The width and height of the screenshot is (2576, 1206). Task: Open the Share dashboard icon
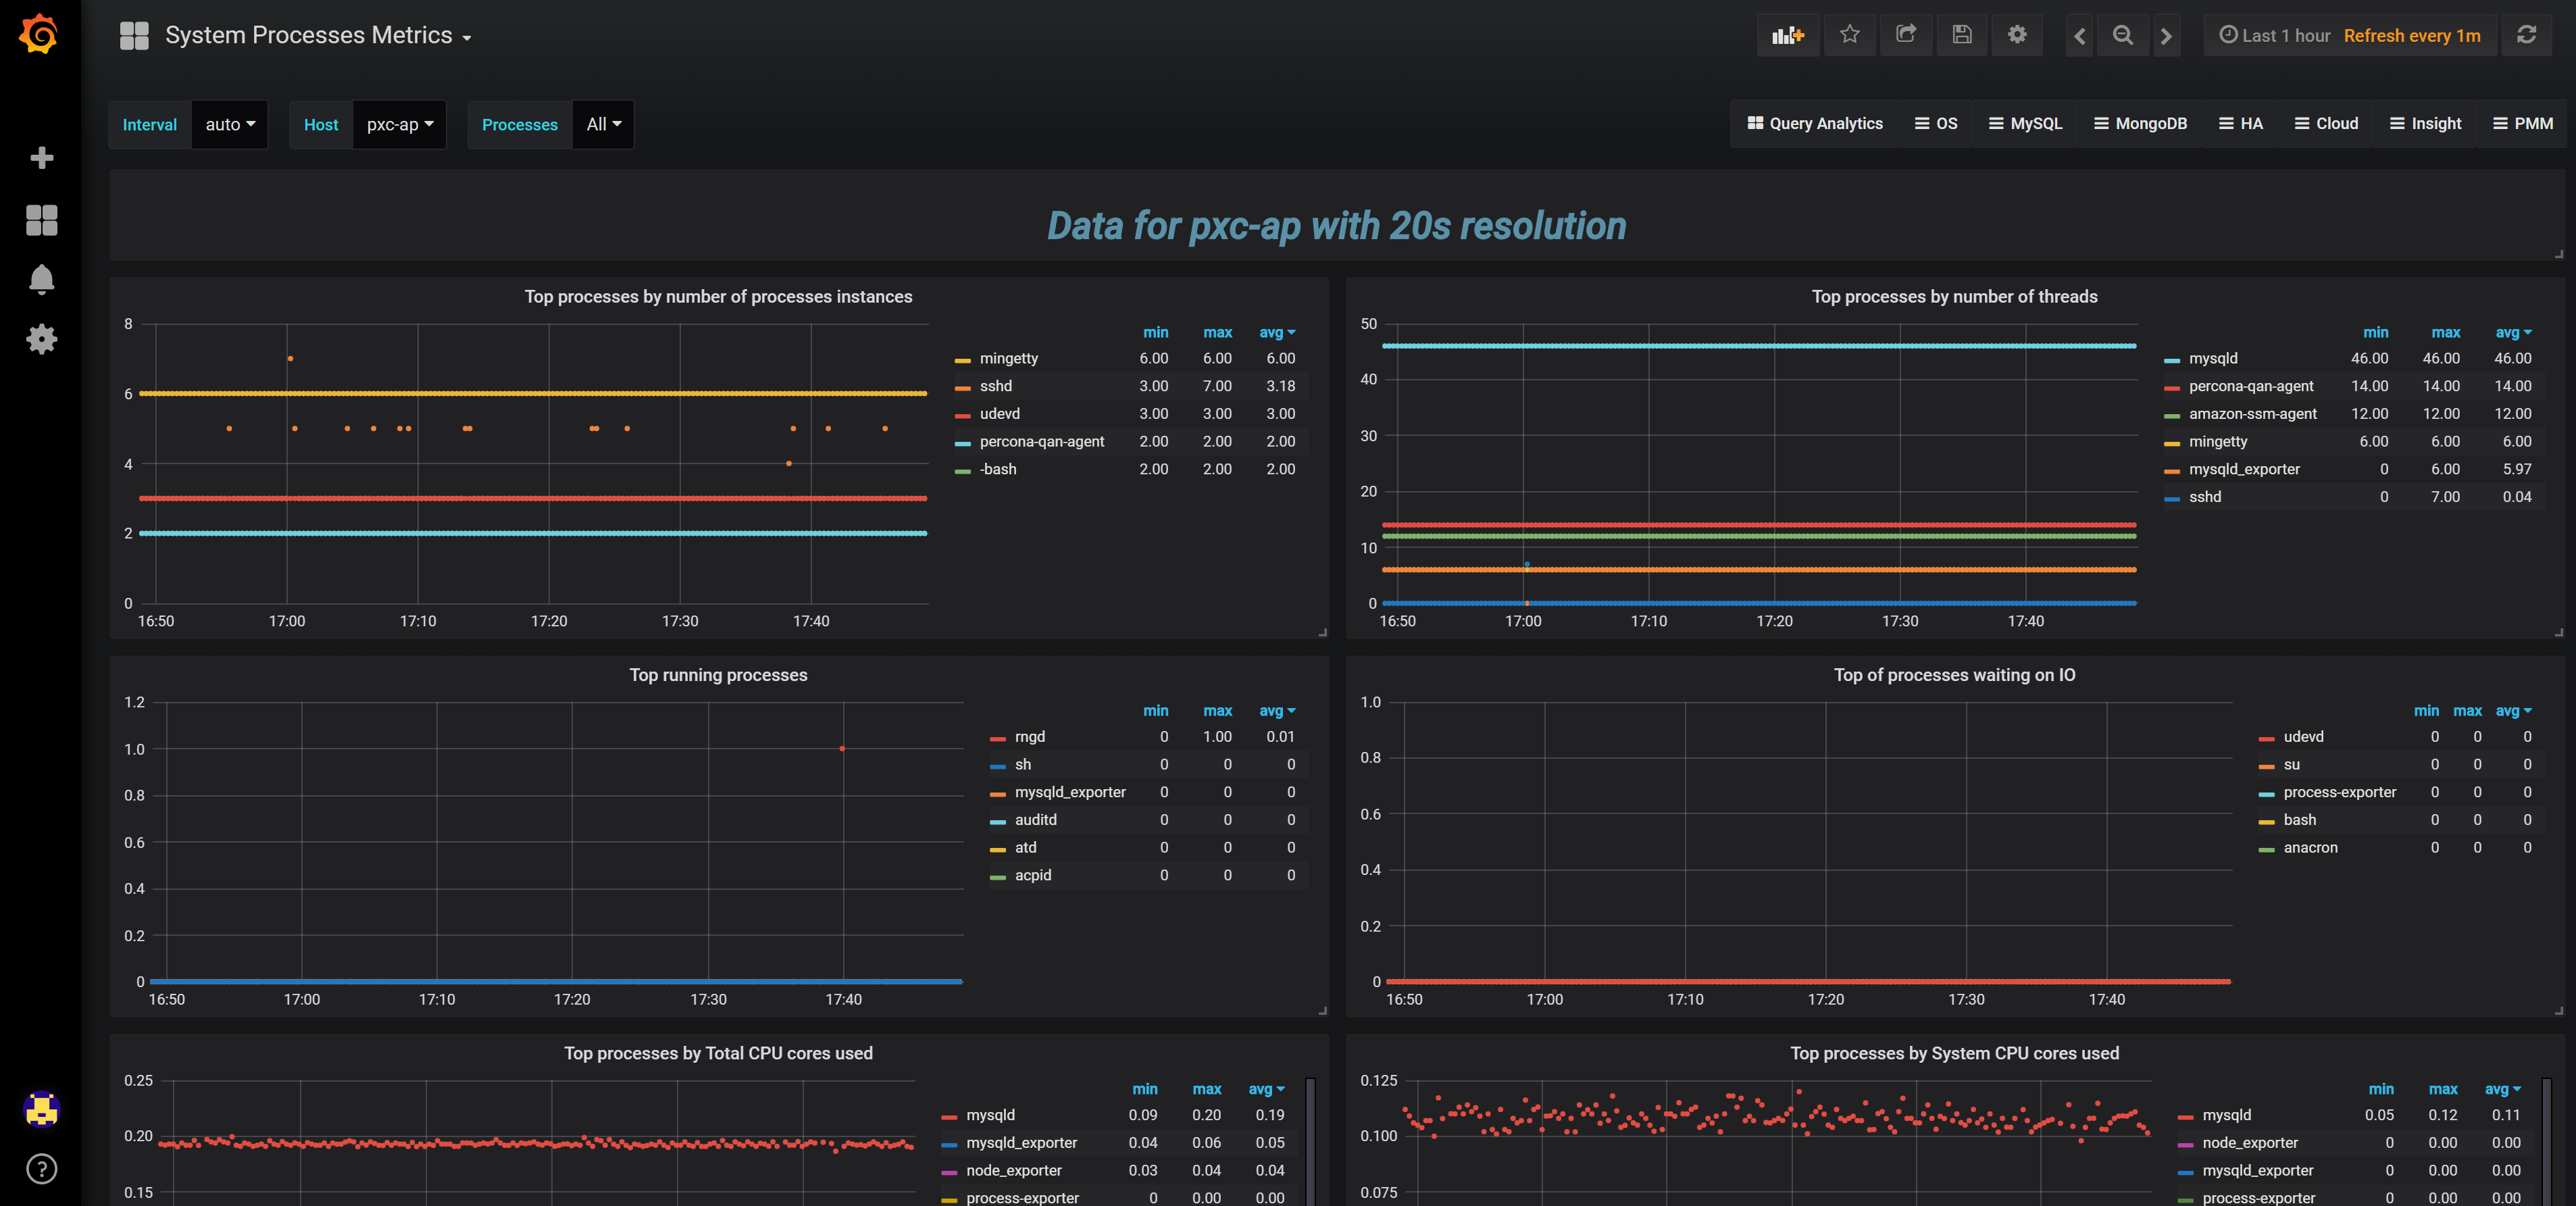[1906, 36]
